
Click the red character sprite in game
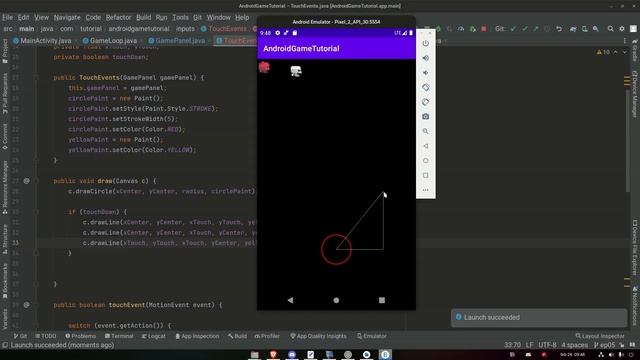tap(264, 67)
